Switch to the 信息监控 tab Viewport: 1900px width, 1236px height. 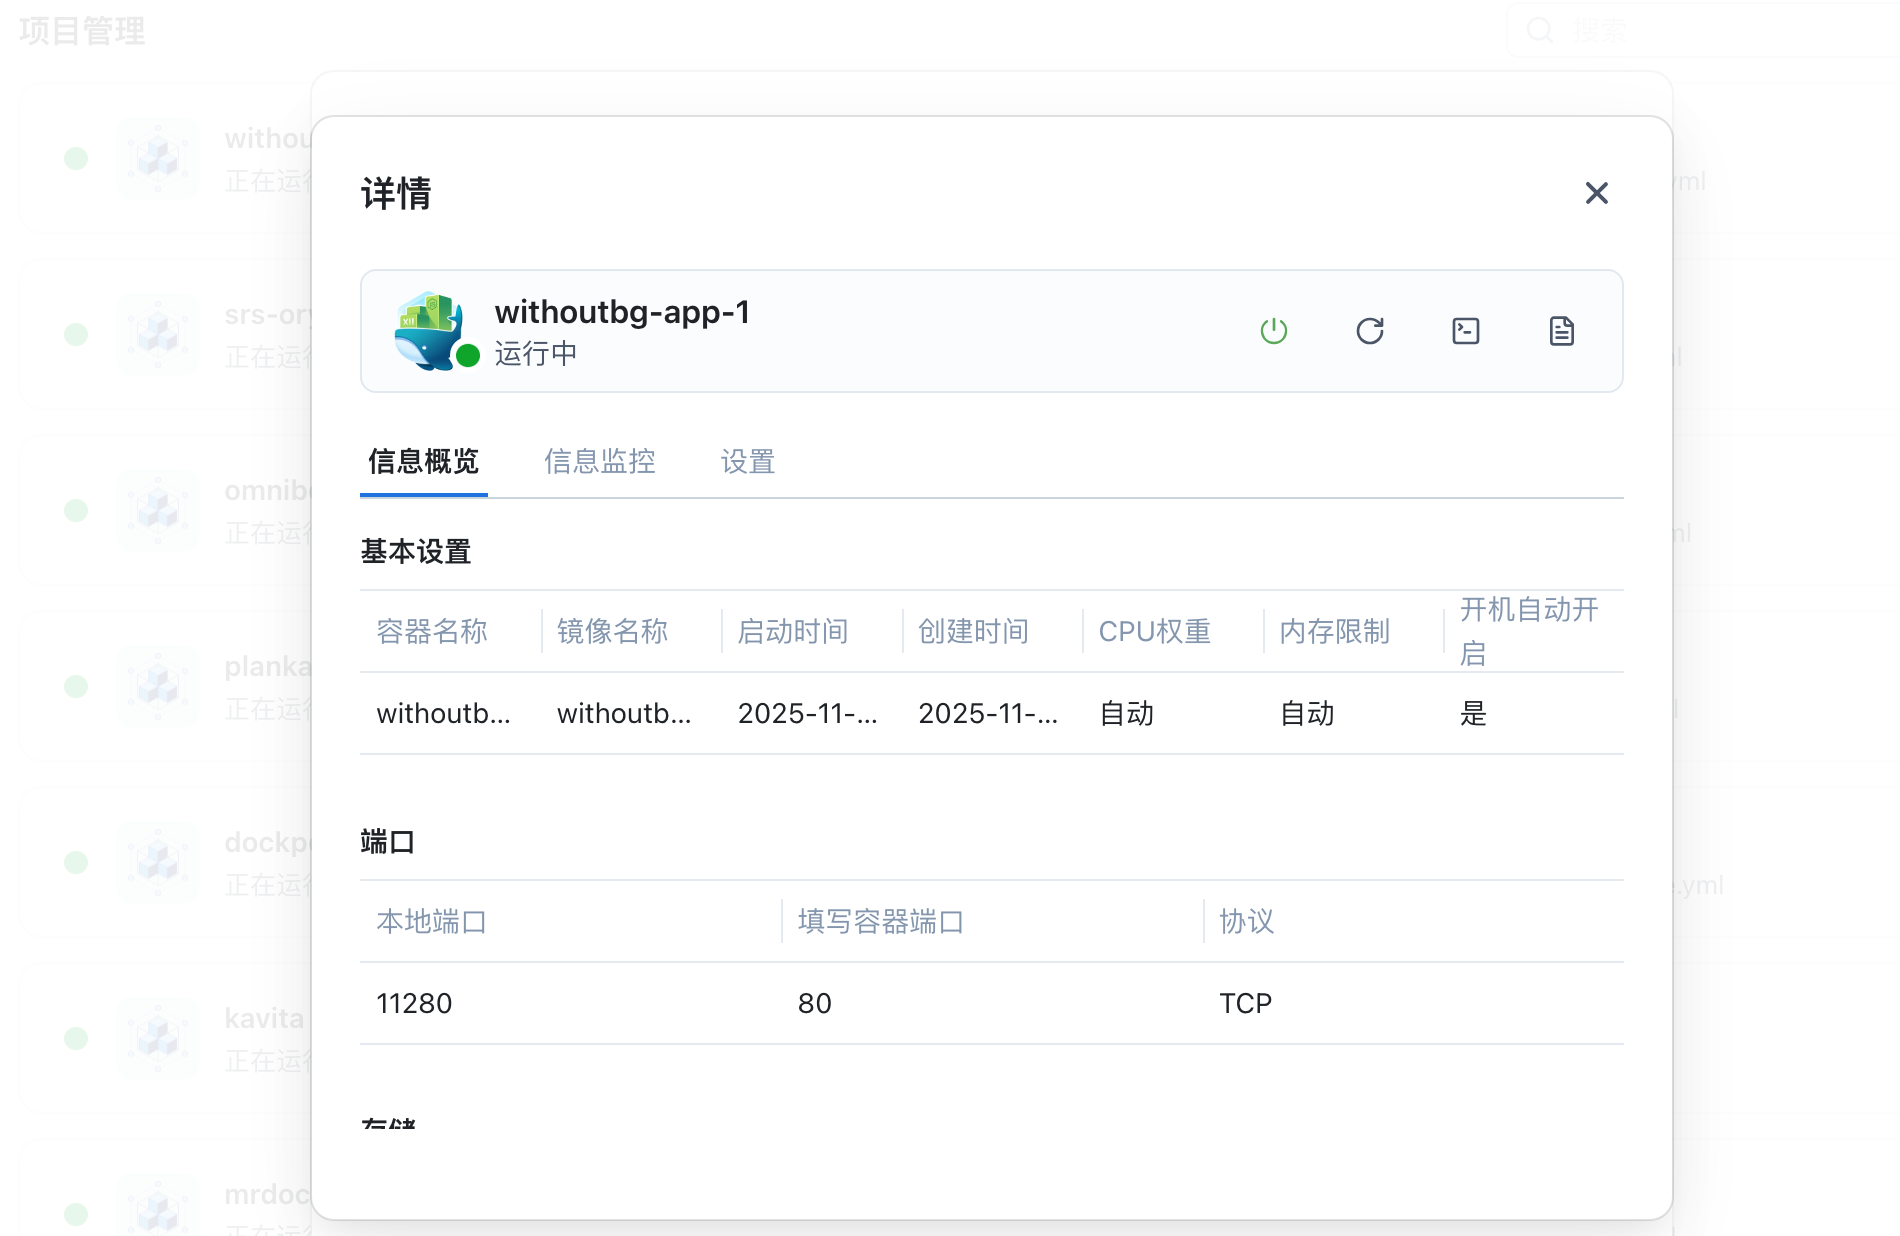point(599,462)
